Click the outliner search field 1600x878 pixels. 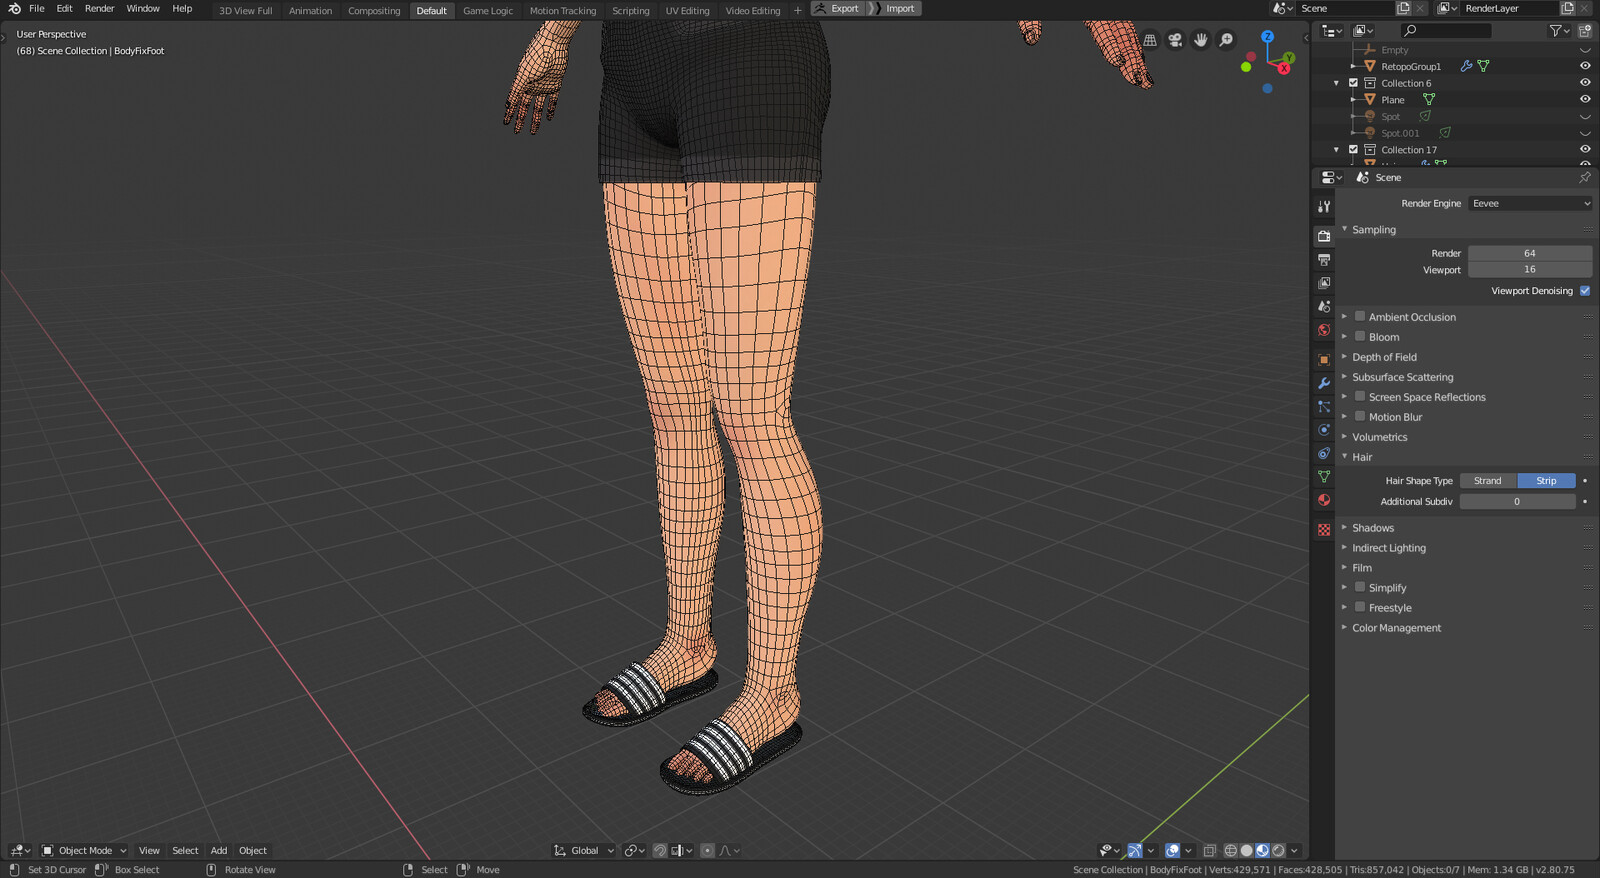pos(1445,31)
